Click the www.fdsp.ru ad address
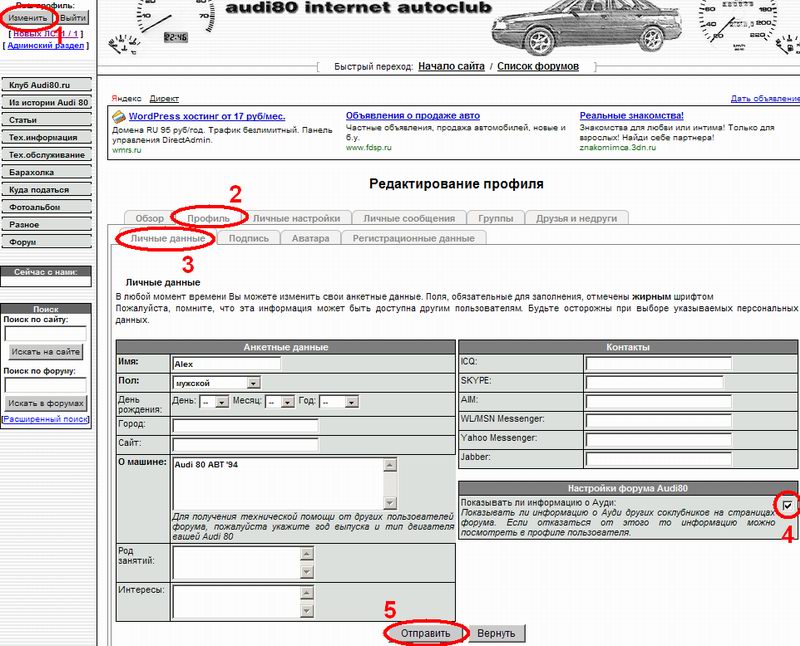This screenshot has height=646, width=800. point(368,147)
